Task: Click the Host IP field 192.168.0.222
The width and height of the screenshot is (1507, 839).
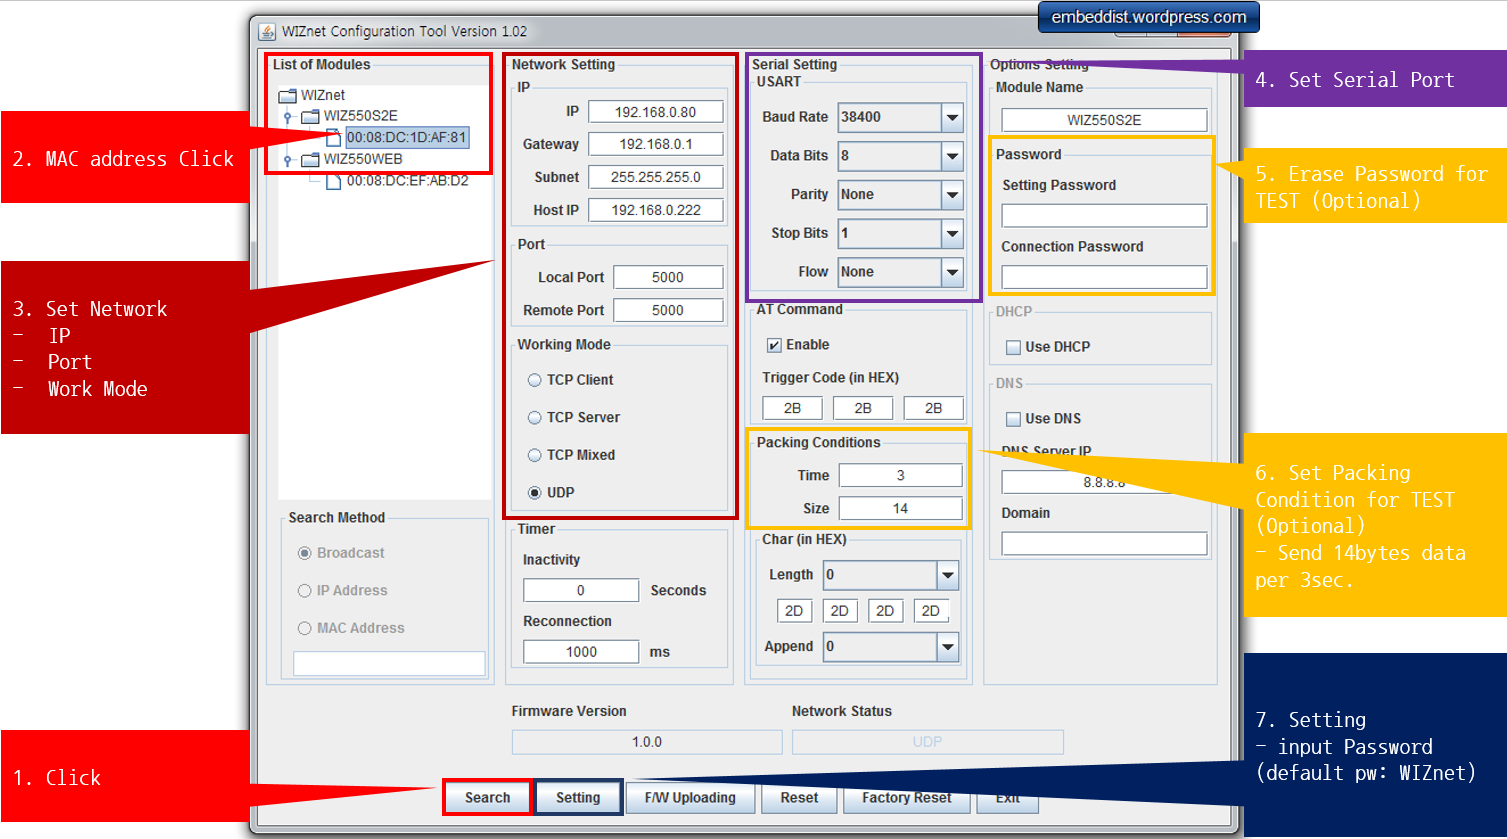Action: [x=656, y=210]
